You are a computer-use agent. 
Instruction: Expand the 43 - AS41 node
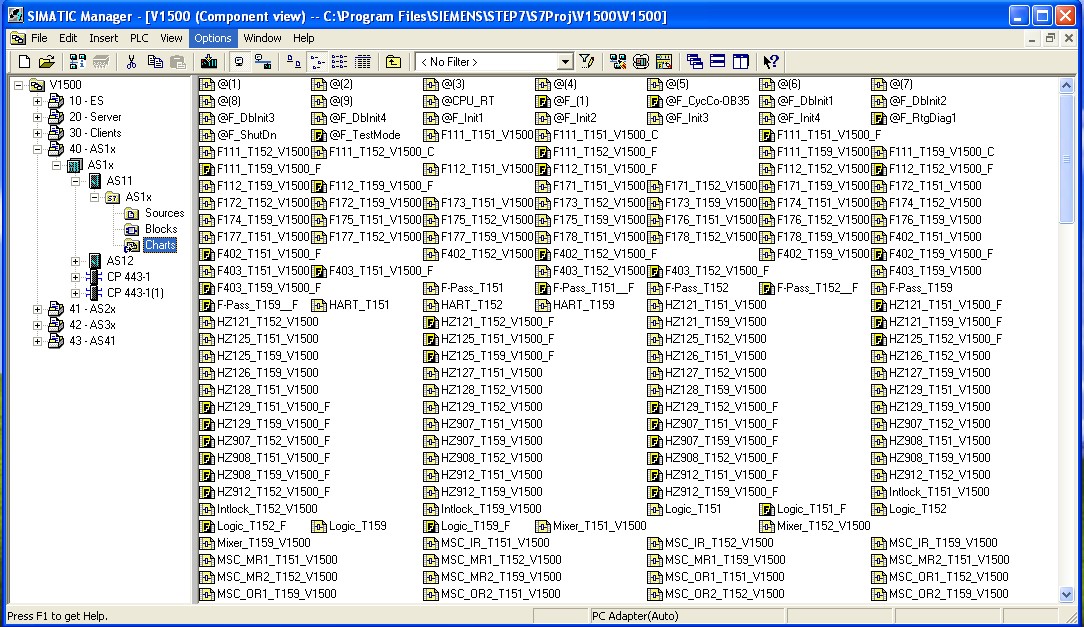[x=38, y=341]
